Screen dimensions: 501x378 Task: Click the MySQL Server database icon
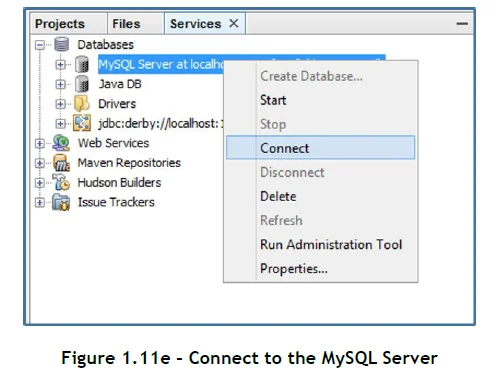click(82, 64)
